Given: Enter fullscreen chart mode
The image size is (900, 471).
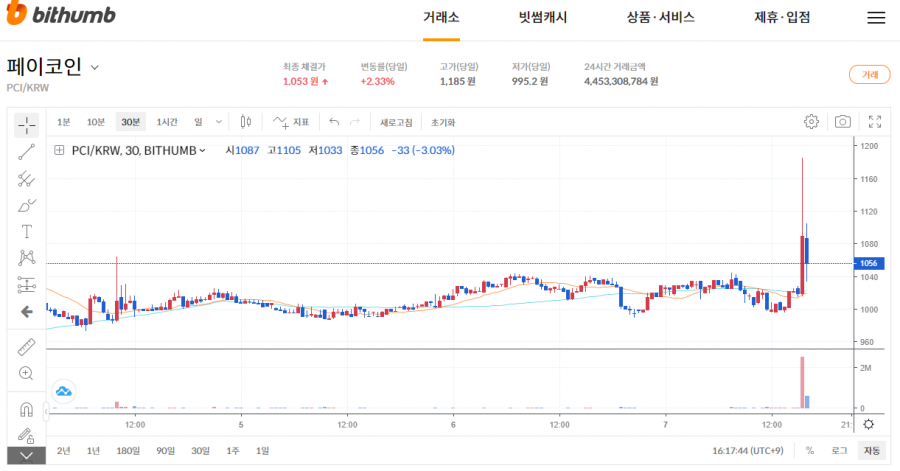Looking at the screenshot, I should 875,122.
